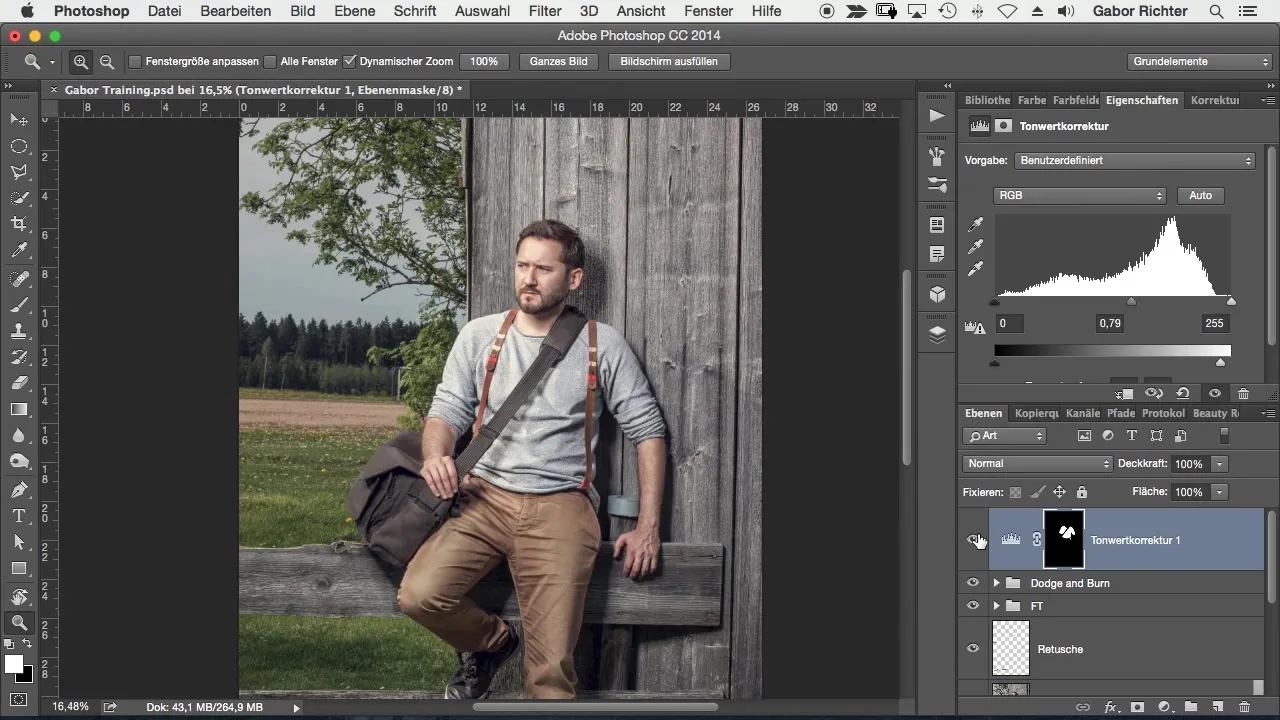Open the Grundelemente workspace dropdown
Image resolution: width=1280 pixels, height=720 pixels.
(1198, 62)
